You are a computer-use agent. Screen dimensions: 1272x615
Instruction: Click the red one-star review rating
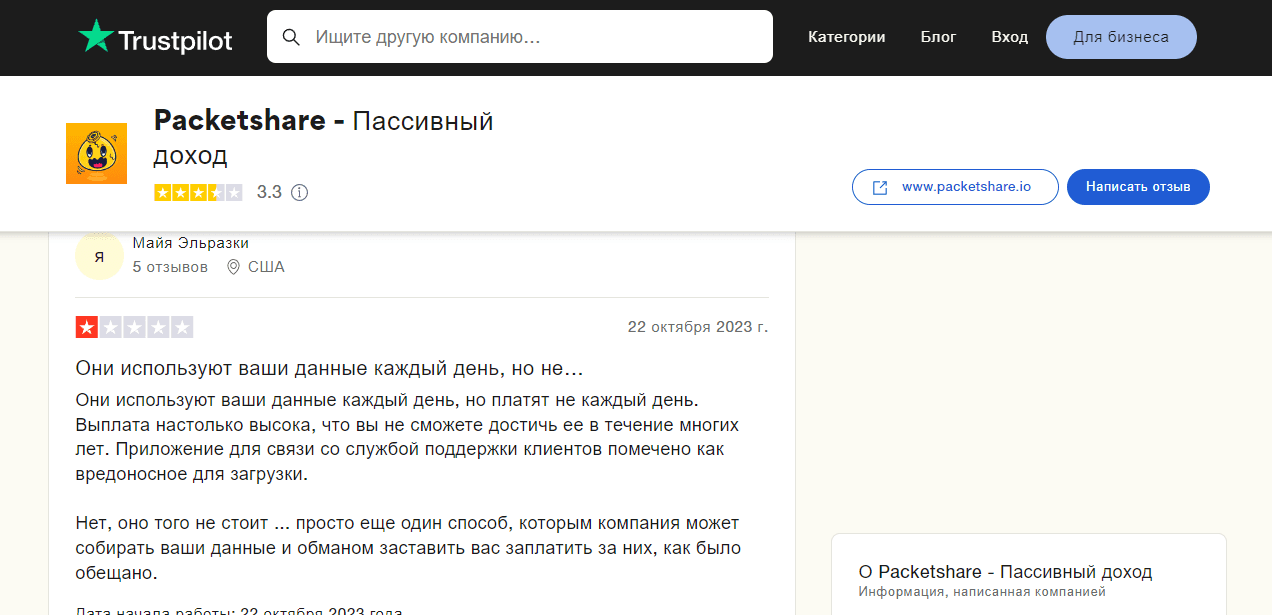(x=134, y=327)
